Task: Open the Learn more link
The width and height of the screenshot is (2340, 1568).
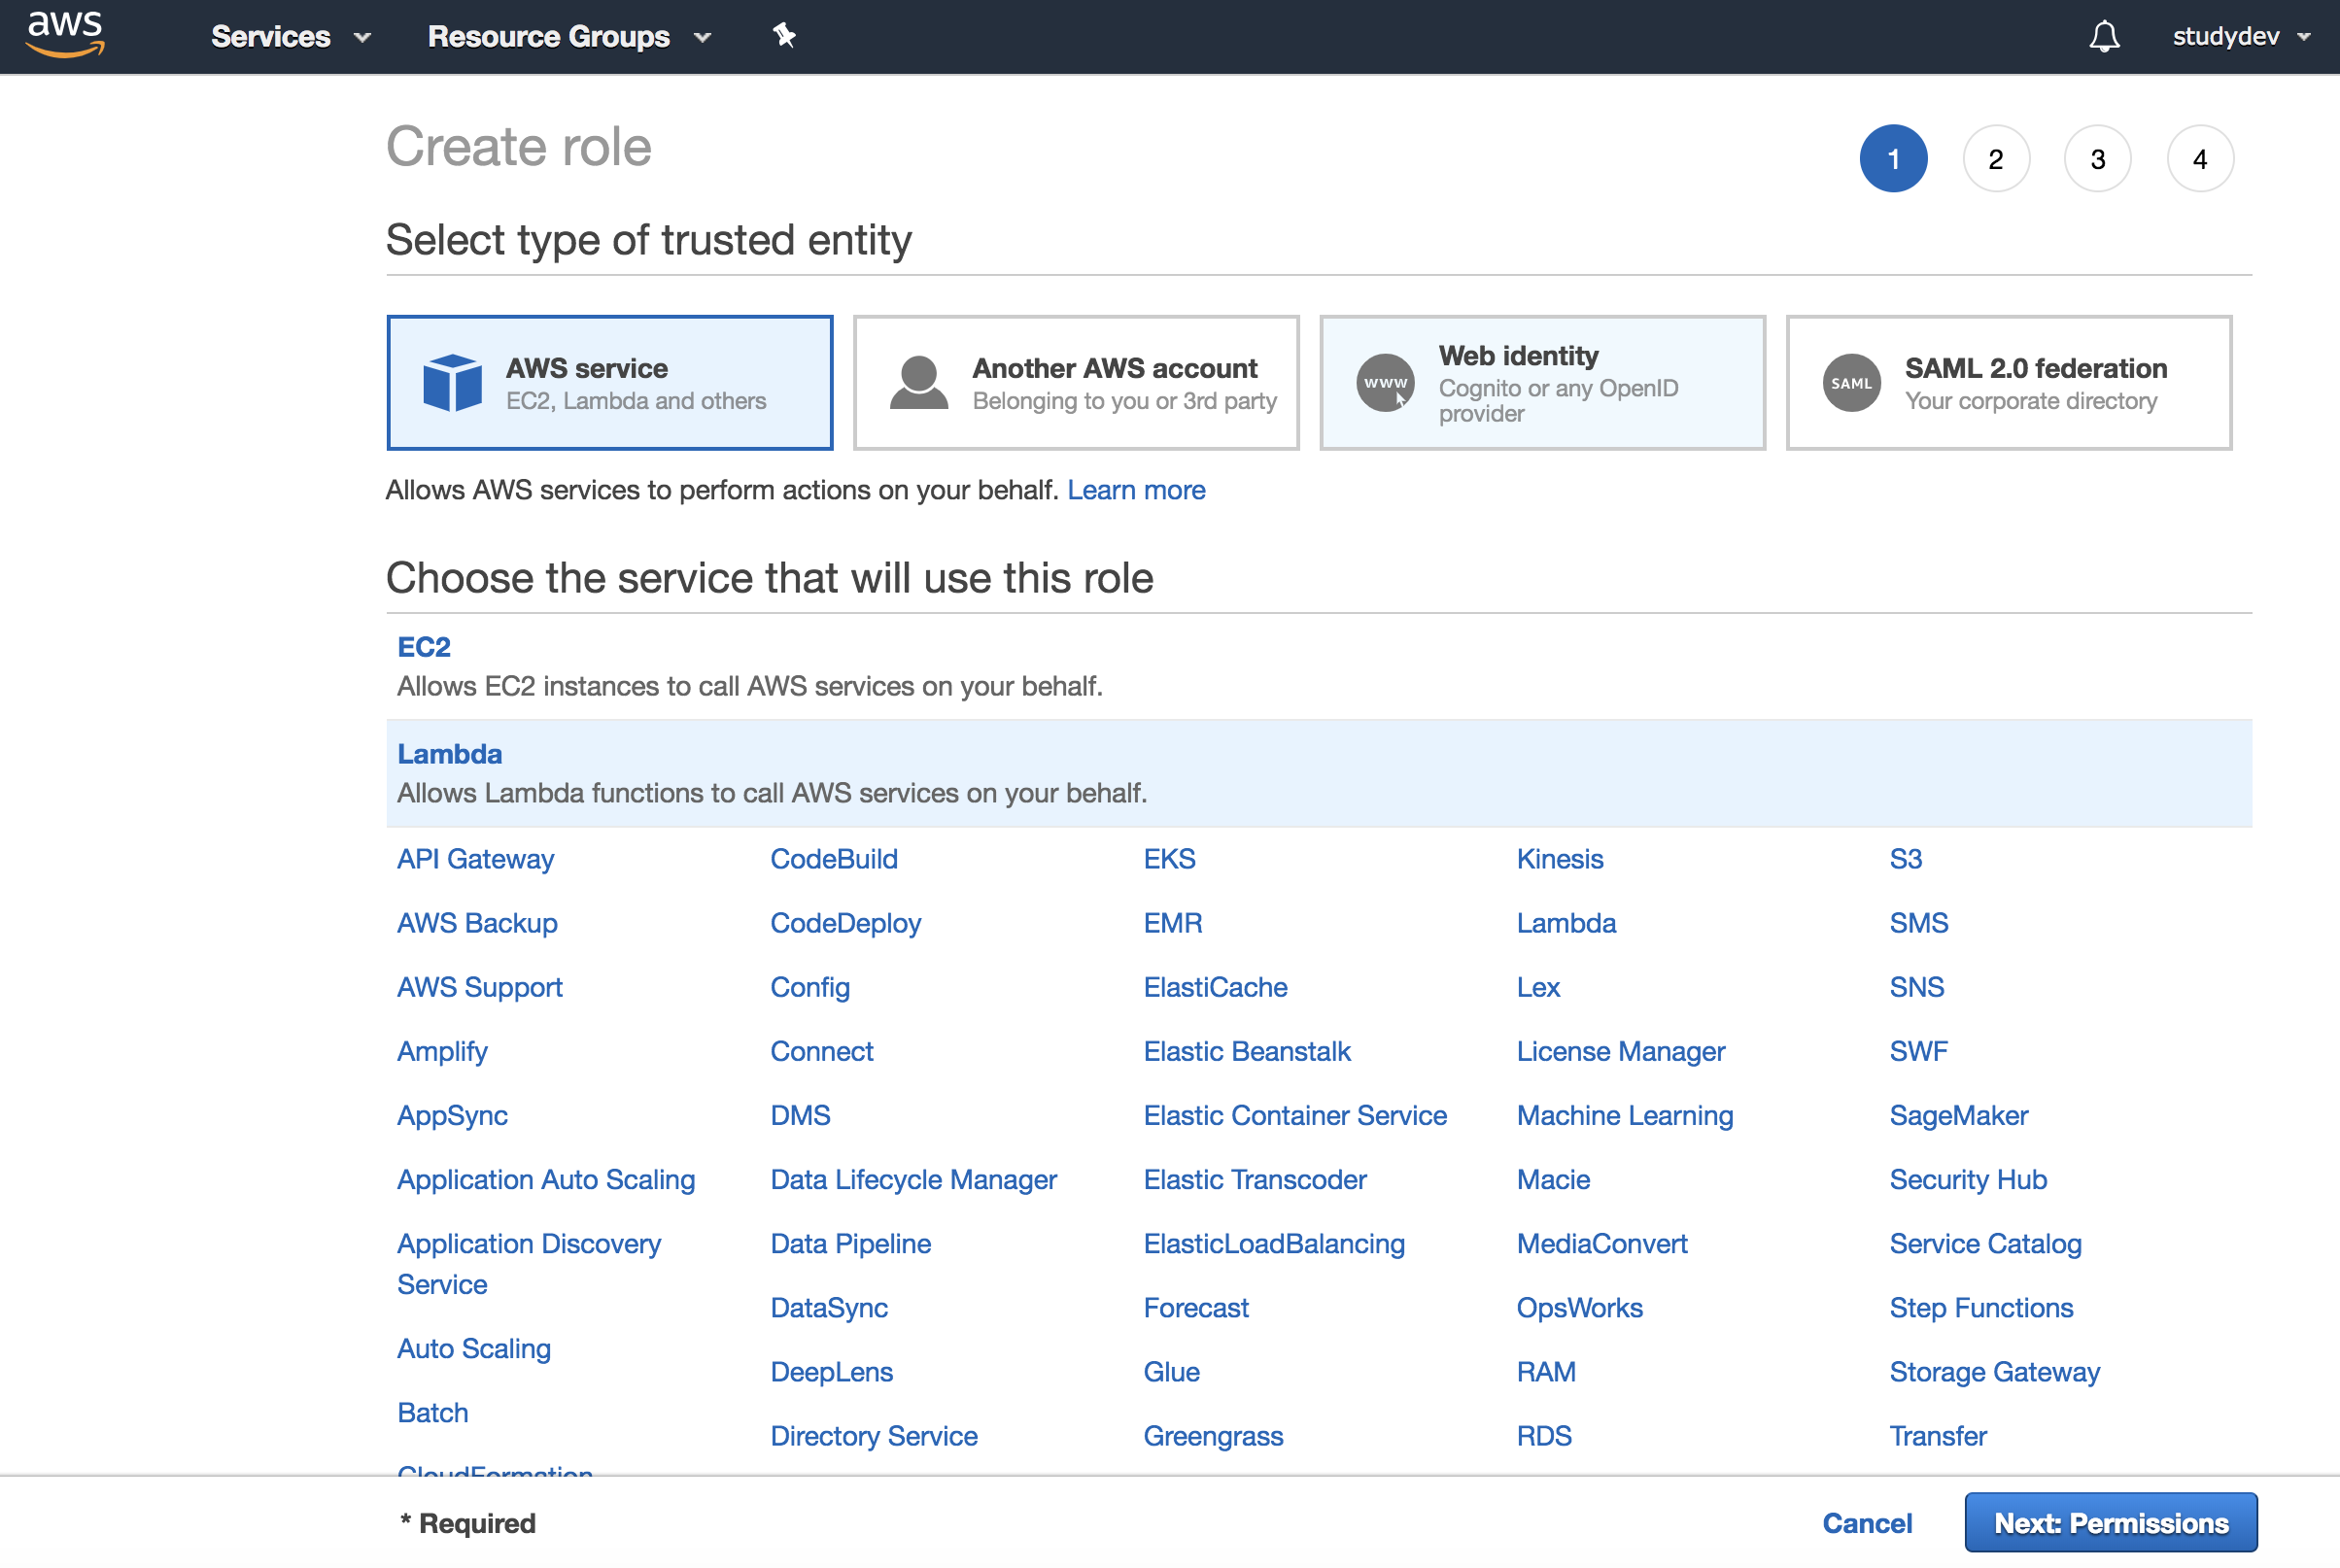Action: [1136, 490]
